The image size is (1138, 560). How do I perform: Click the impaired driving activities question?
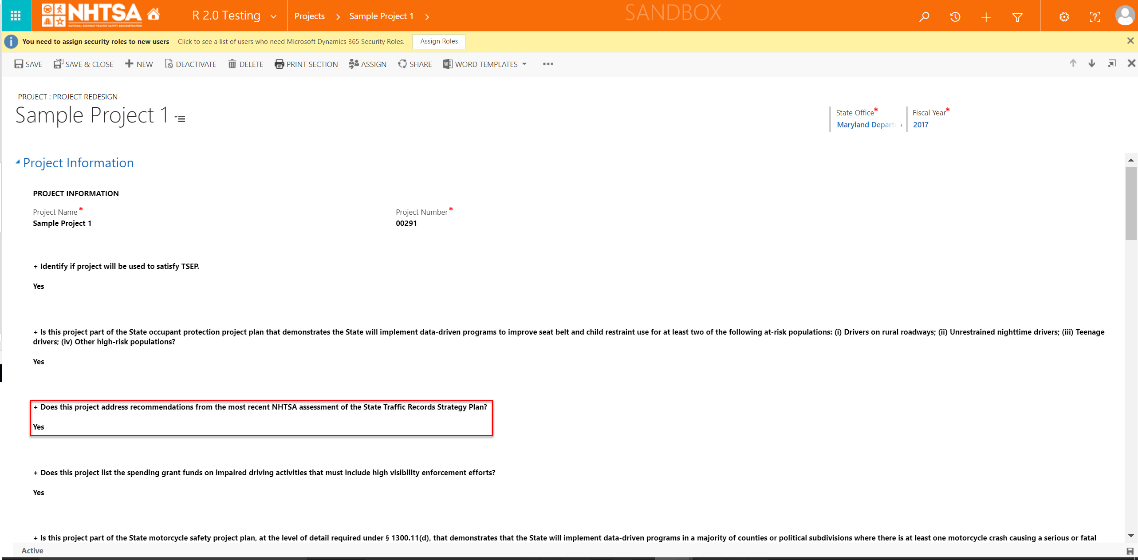click(x=264, y=472)
